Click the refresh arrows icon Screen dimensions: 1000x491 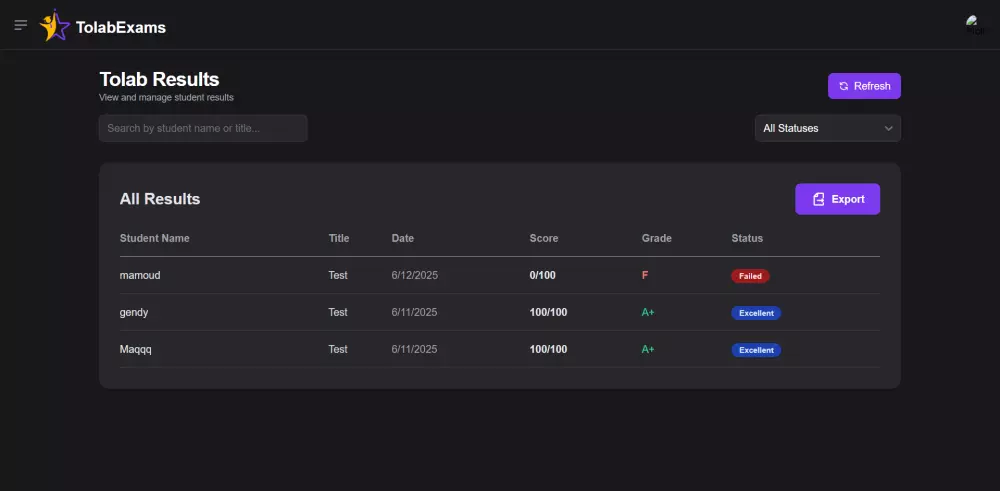point(844,86)
